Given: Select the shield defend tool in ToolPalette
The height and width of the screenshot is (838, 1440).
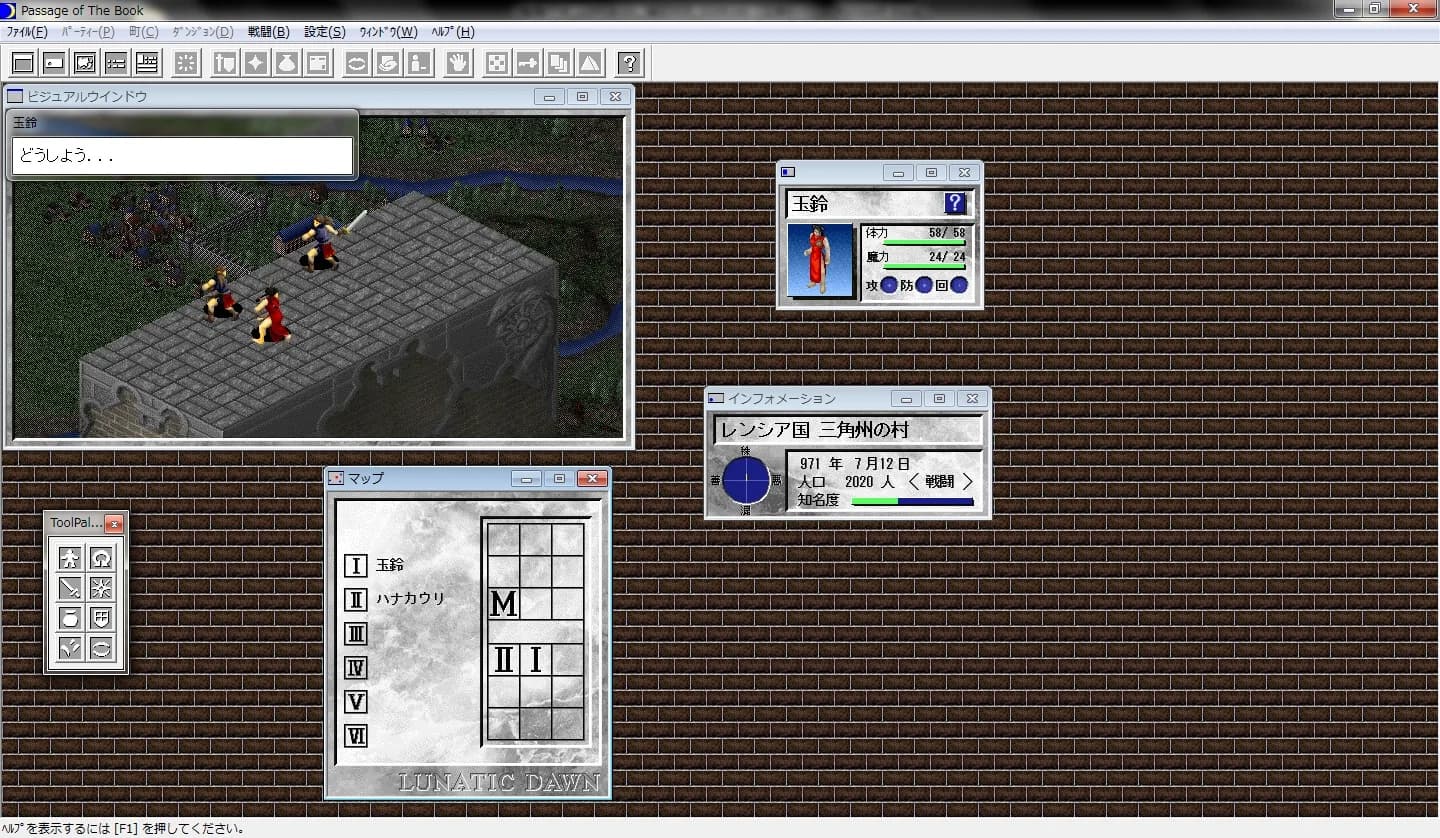Looking at the screenshot, I should (x=101, y=618).
